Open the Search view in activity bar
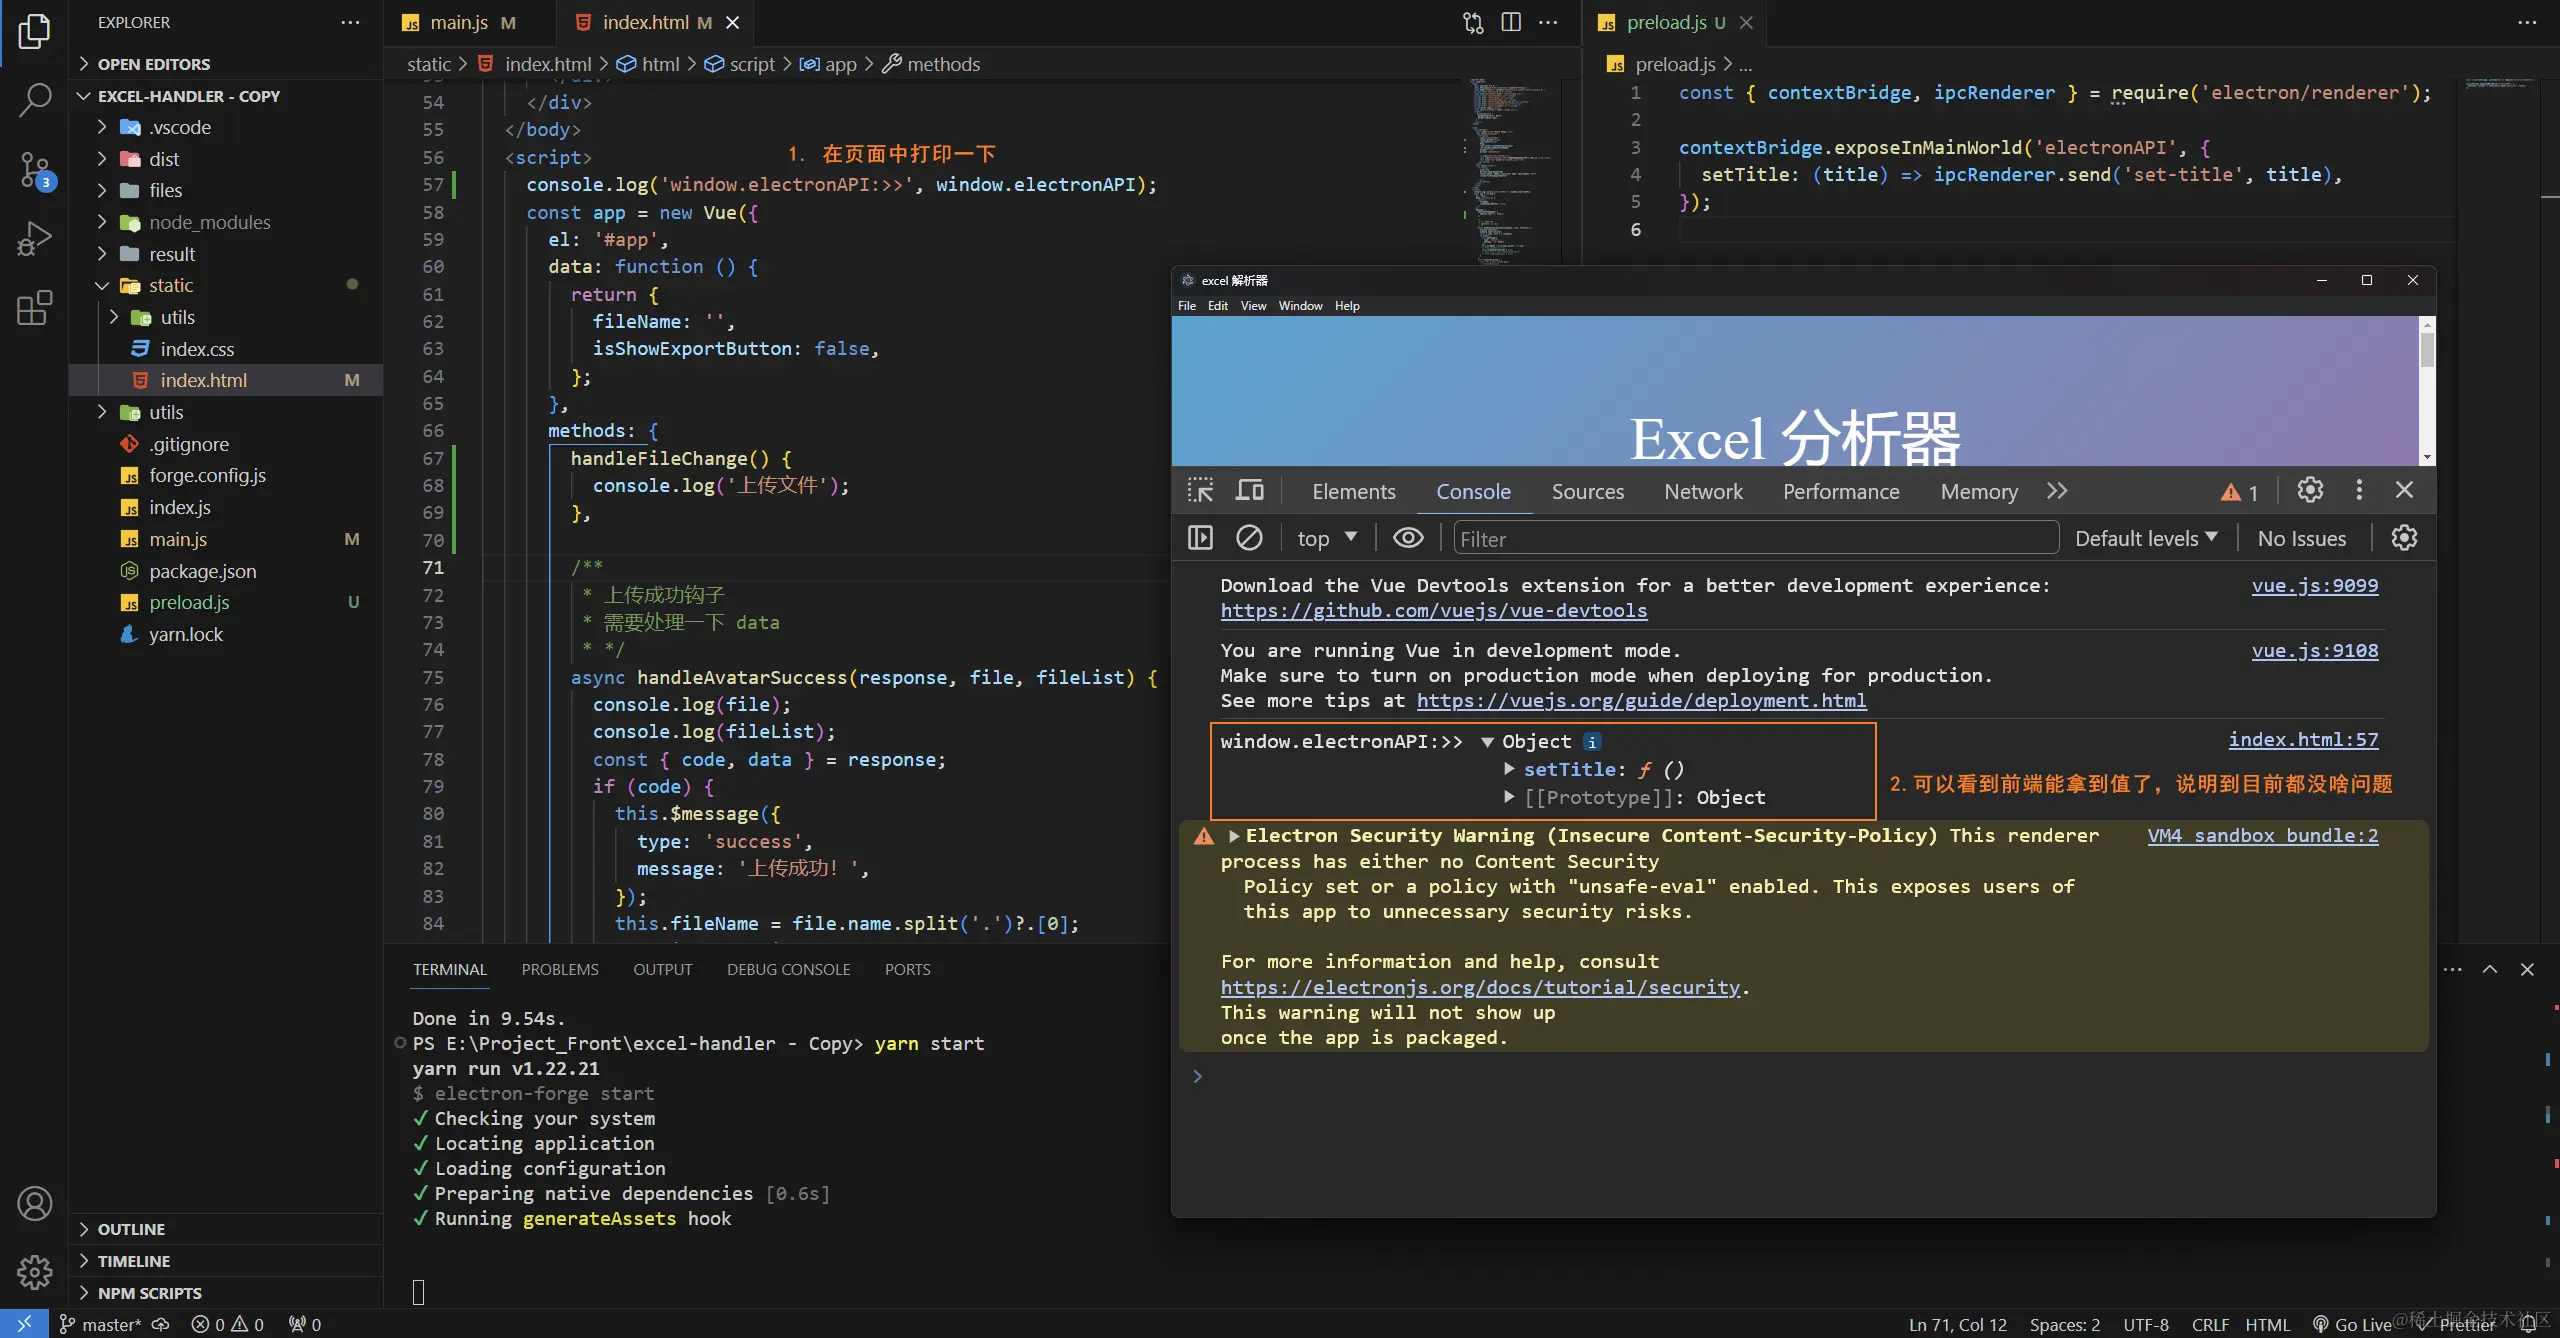The image size is (2560, 1338). tap(34, 99)
